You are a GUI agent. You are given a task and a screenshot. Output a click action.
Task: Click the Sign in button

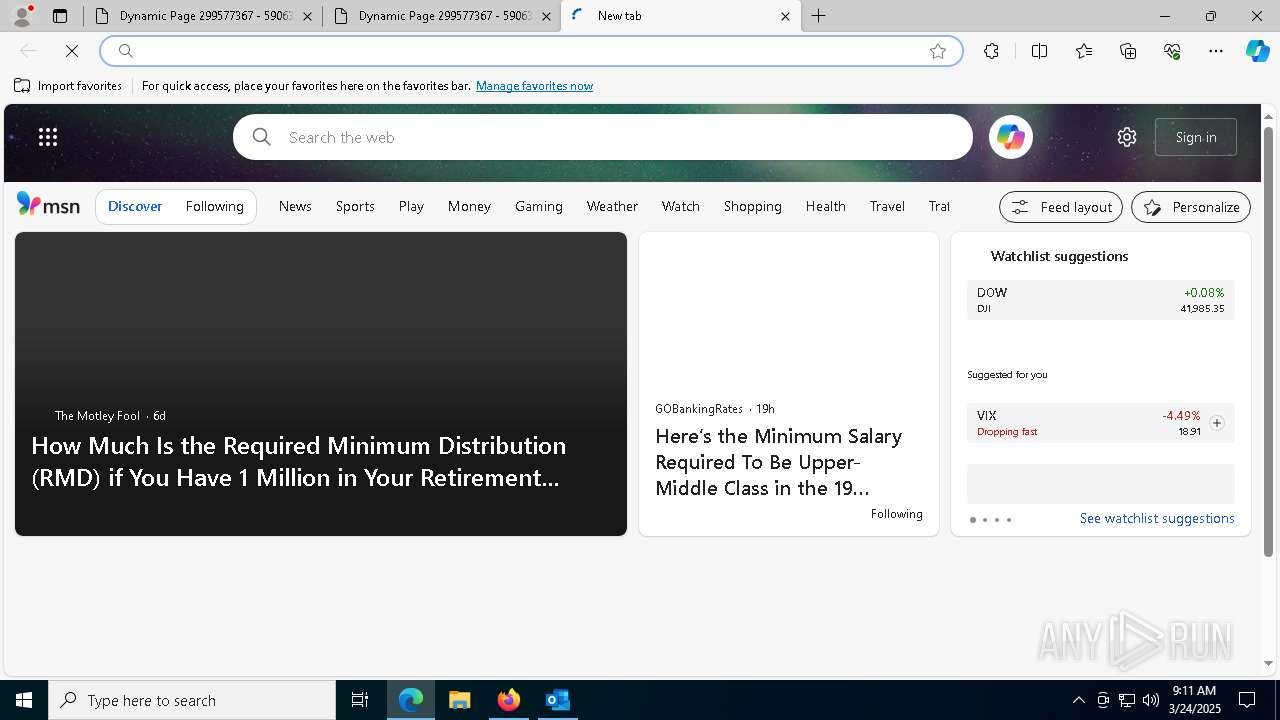(x=1196, y=137)
